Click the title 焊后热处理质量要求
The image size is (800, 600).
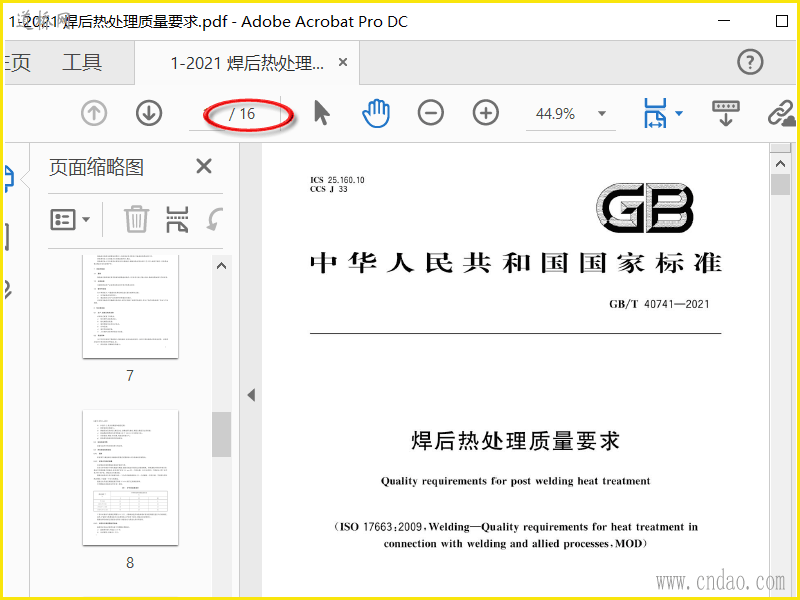[x=515, y=441]
